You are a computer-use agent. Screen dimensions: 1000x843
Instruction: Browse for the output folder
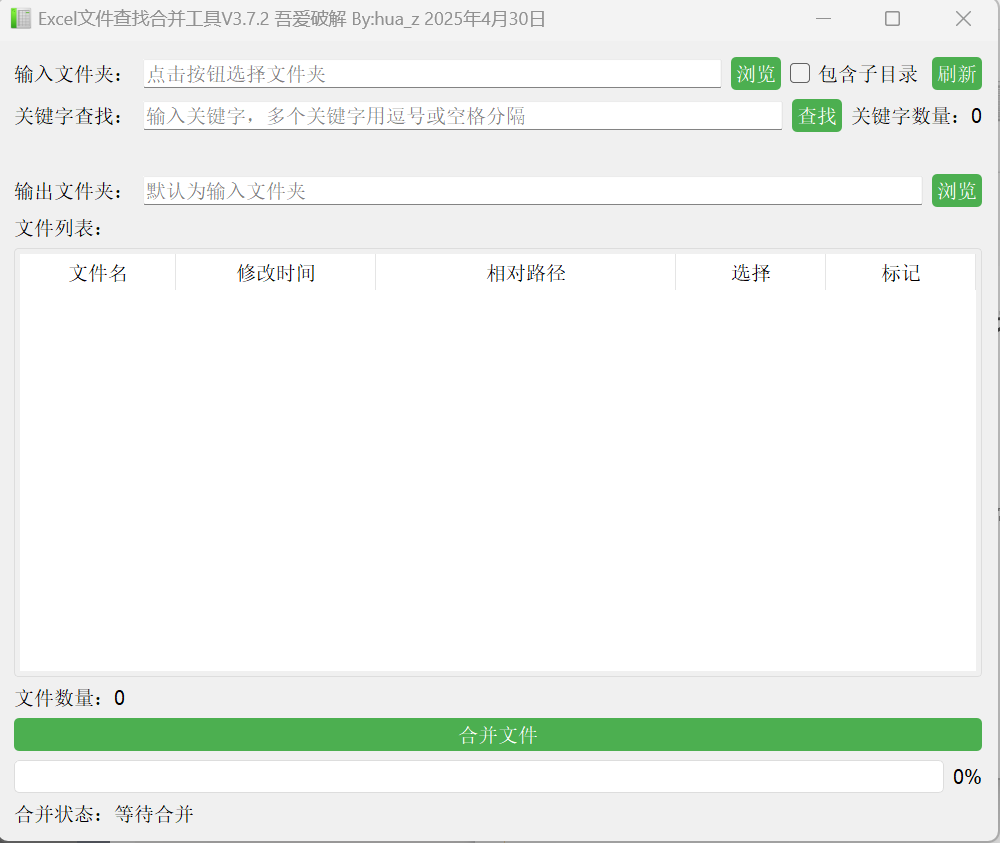coord(956,191)
